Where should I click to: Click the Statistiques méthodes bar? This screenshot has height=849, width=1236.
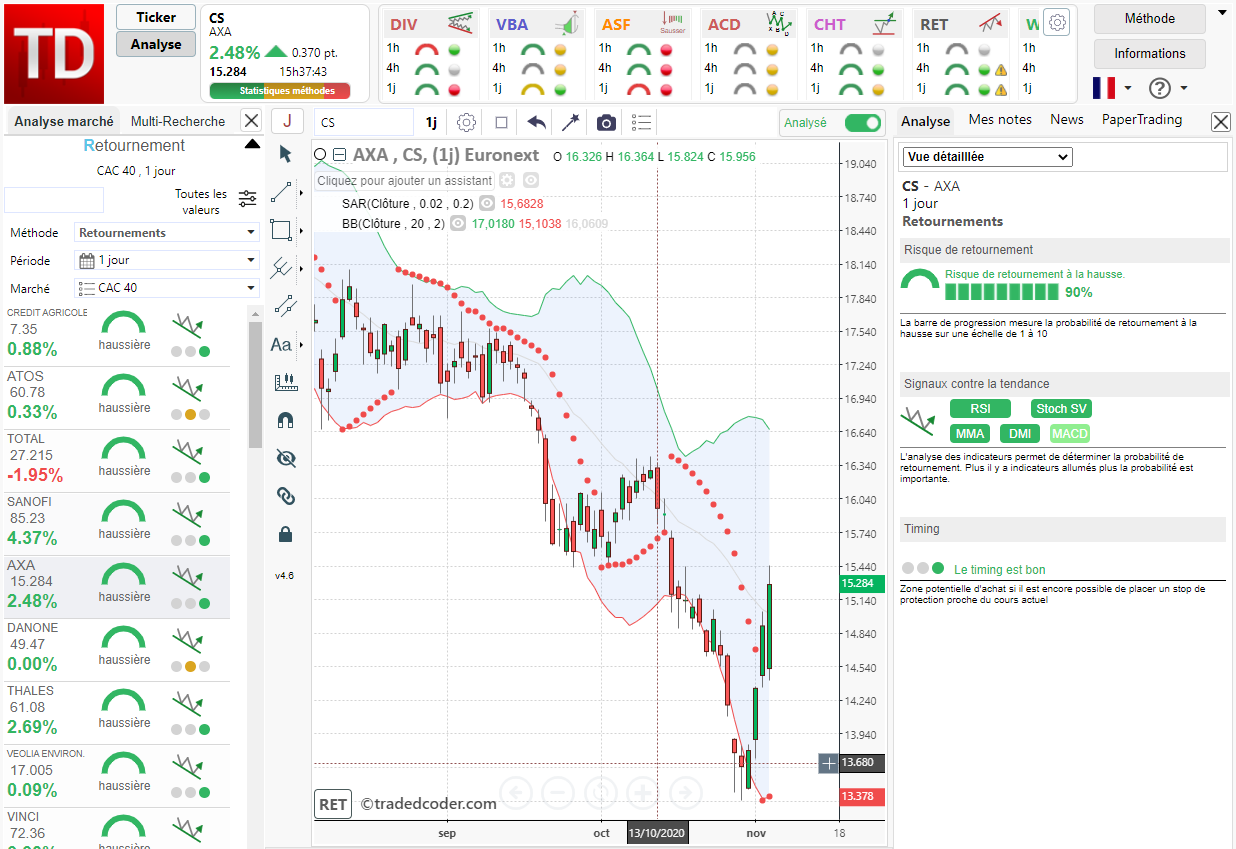pyautogui.click(x=280, y=91)
